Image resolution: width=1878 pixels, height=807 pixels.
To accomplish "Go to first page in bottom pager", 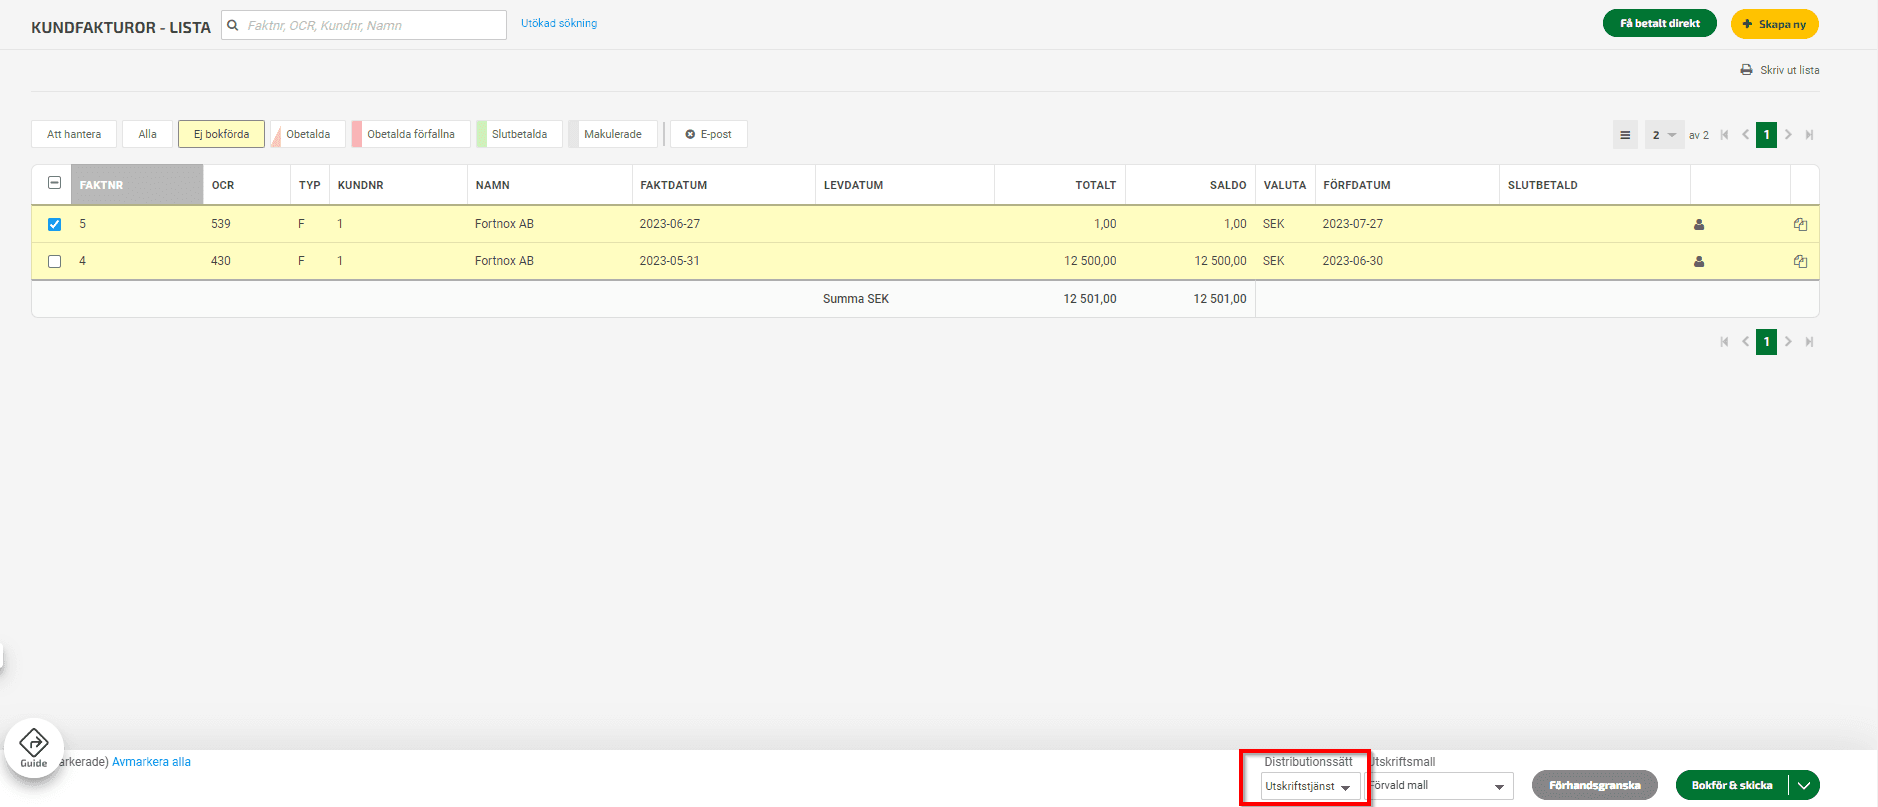I will [x=1724, y=342].
